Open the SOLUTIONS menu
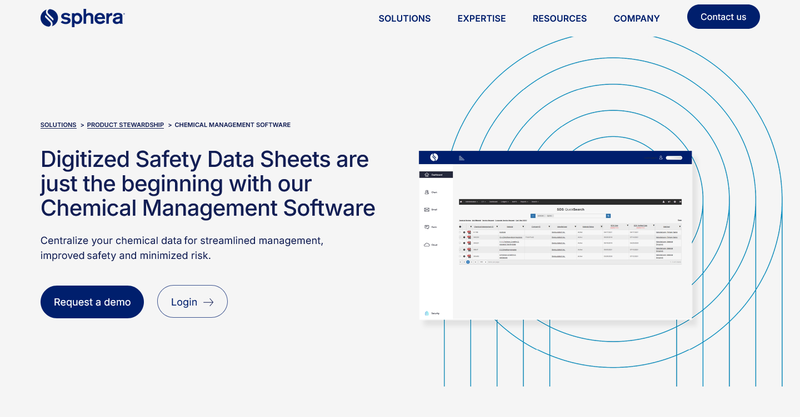 pyautogui.click(x=405, y=18)
